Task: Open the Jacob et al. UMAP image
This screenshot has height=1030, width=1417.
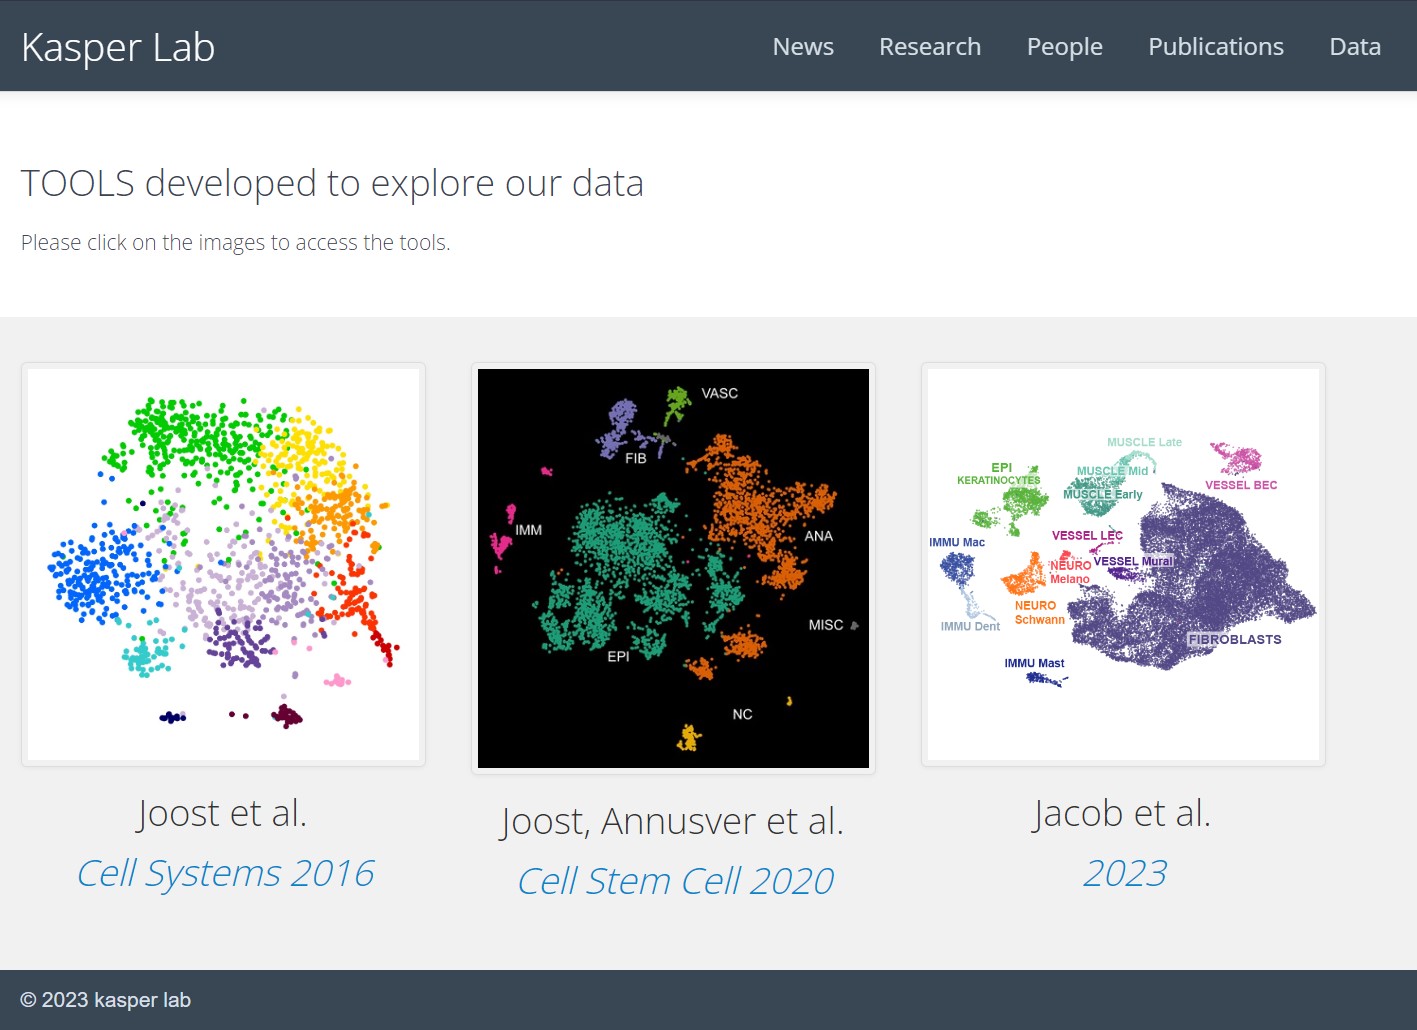Action: click(x=1123, y=564)
